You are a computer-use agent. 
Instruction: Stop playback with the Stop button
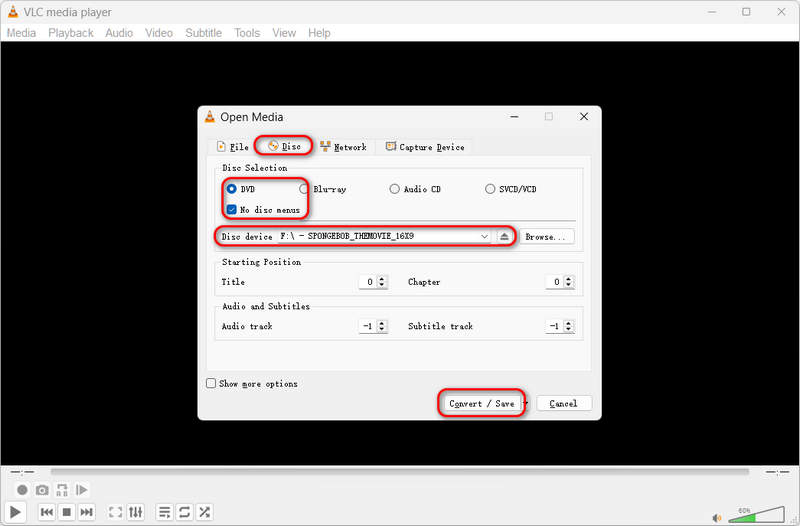(66, 512)
